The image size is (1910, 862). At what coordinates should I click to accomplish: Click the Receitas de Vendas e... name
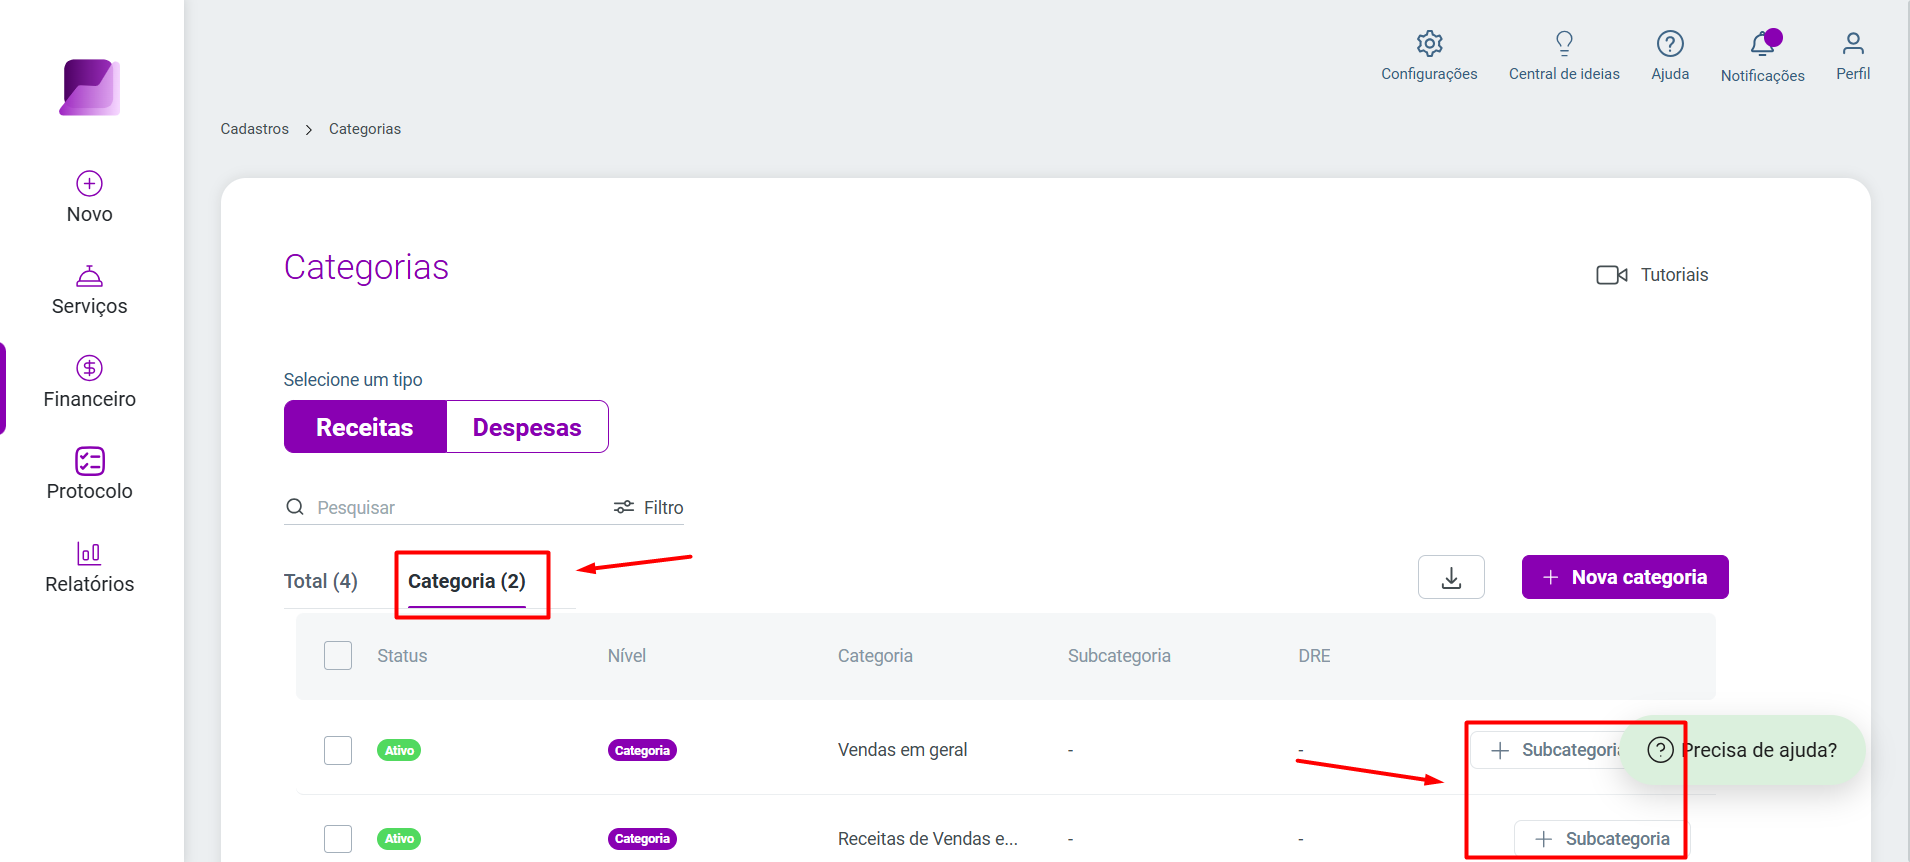coord(927,839)
